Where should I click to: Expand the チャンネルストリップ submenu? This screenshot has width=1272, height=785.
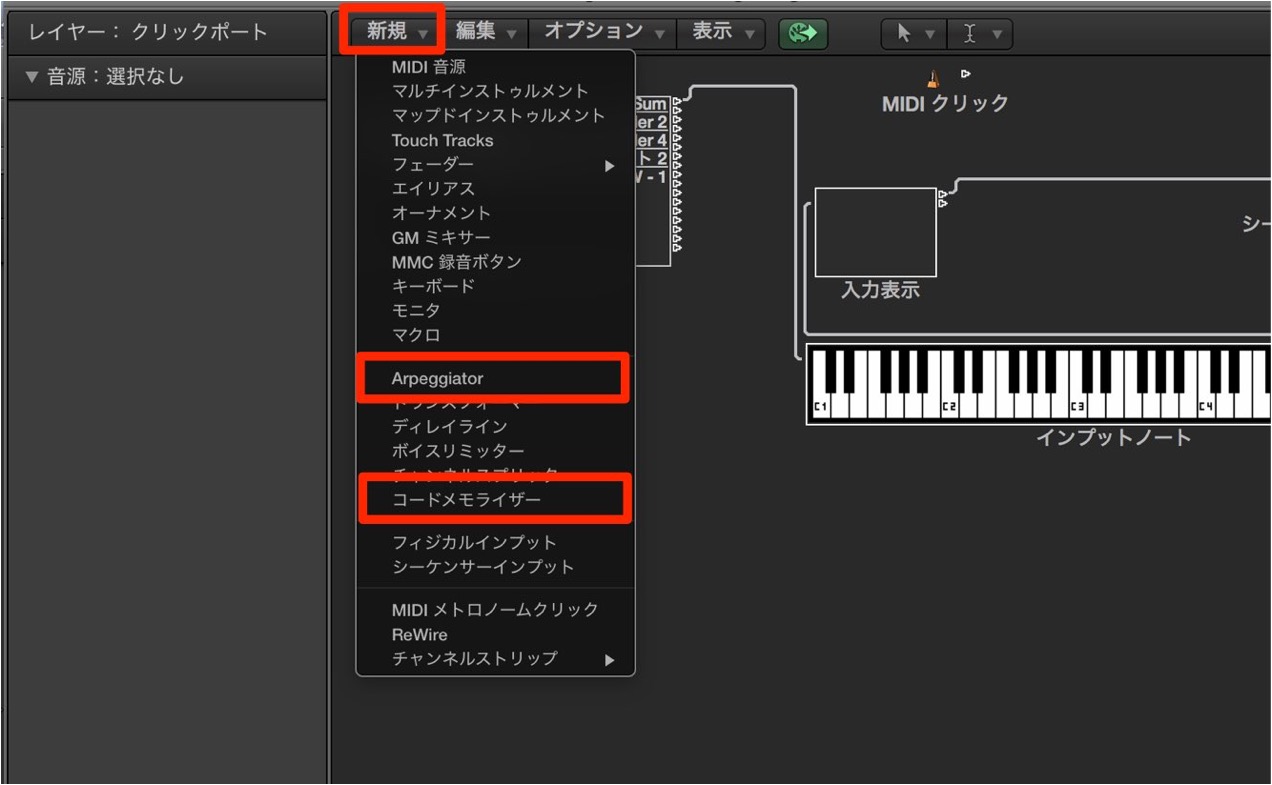[x=495, y=659]
